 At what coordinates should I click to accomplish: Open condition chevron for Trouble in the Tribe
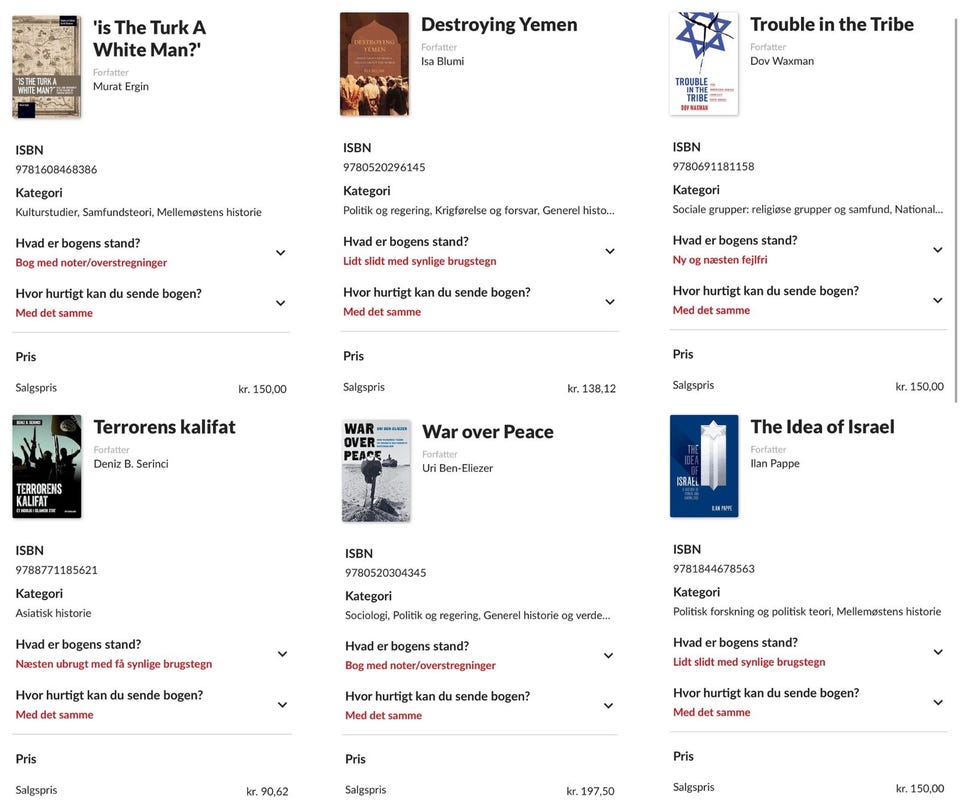tap(937, 250)
